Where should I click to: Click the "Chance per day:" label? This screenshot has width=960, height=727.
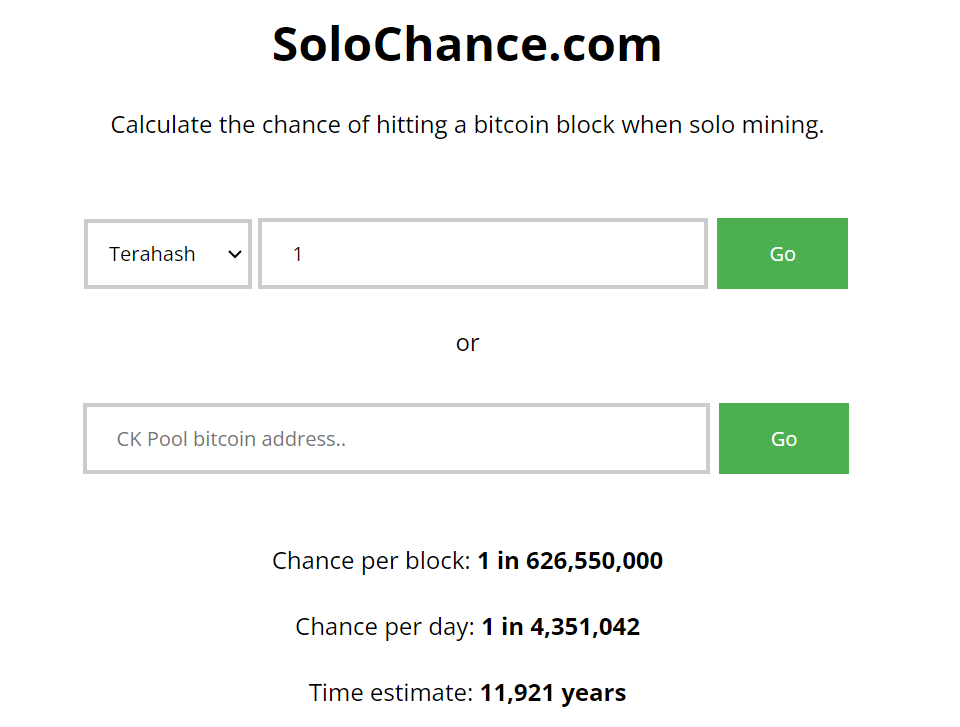coord(385,627)
